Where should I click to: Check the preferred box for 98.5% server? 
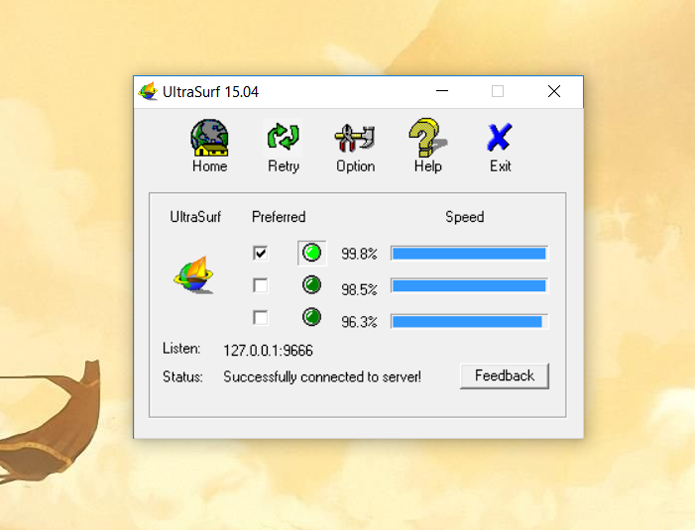pyautogui.click(x=260, y=285)
